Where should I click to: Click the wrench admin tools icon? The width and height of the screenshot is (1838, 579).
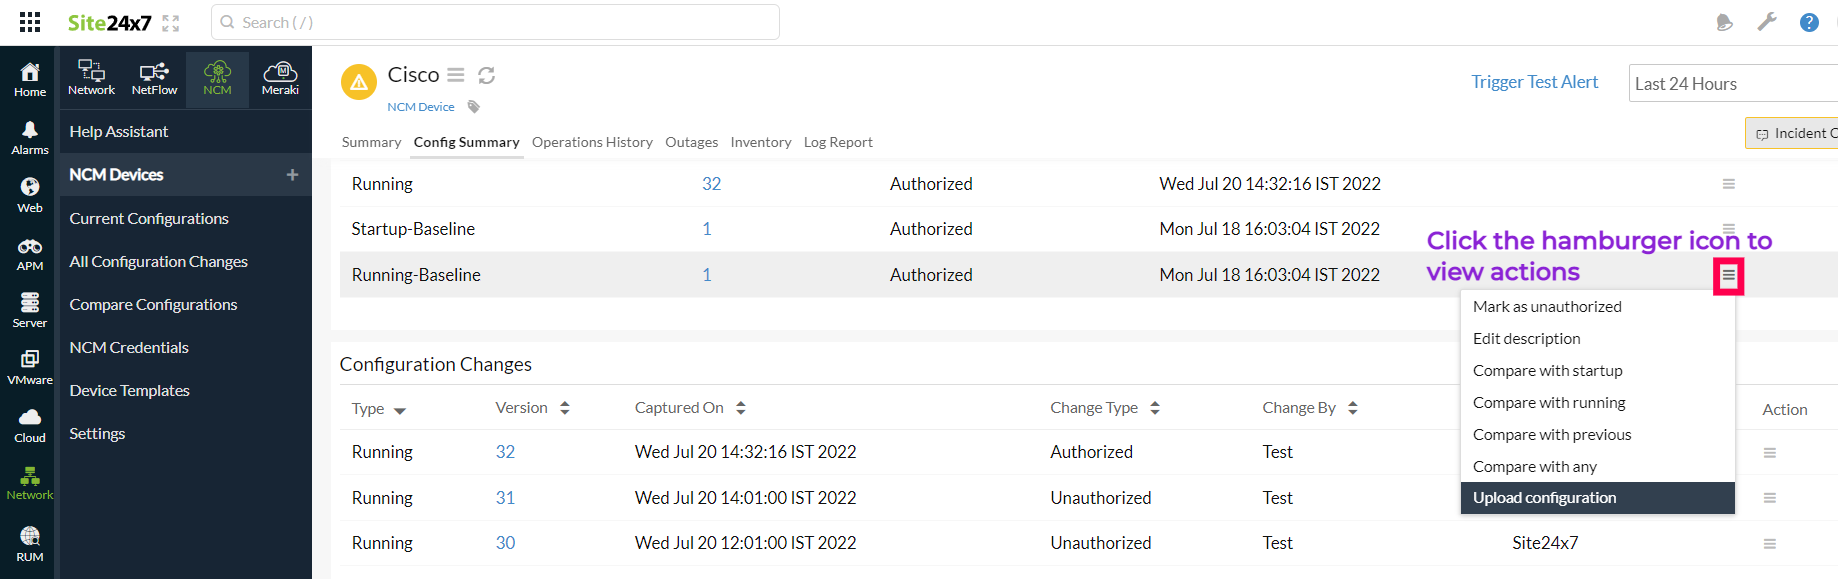1767,22
